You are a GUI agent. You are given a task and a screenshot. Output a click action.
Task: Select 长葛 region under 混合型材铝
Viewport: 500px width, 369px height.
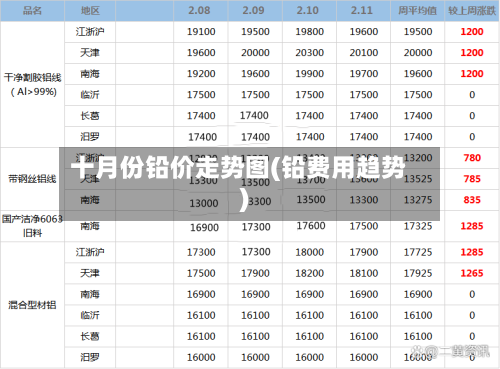click(x=90, y=336)
